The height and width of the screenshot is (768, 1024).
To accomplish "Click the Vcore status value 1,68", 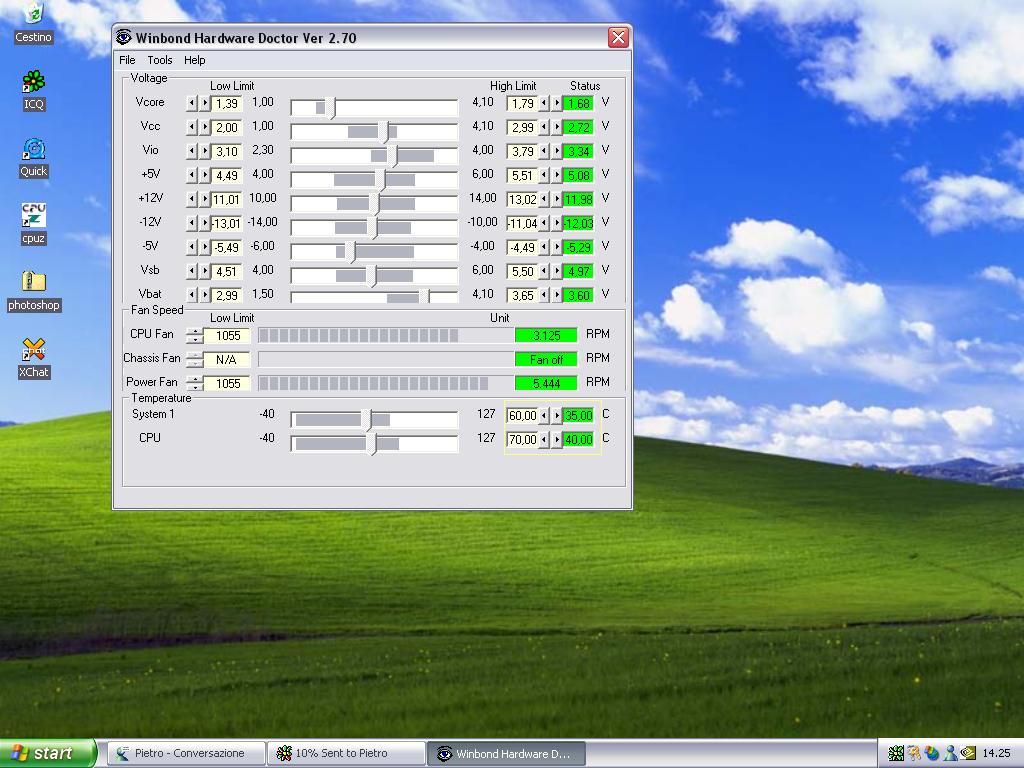I will [579, 103].
